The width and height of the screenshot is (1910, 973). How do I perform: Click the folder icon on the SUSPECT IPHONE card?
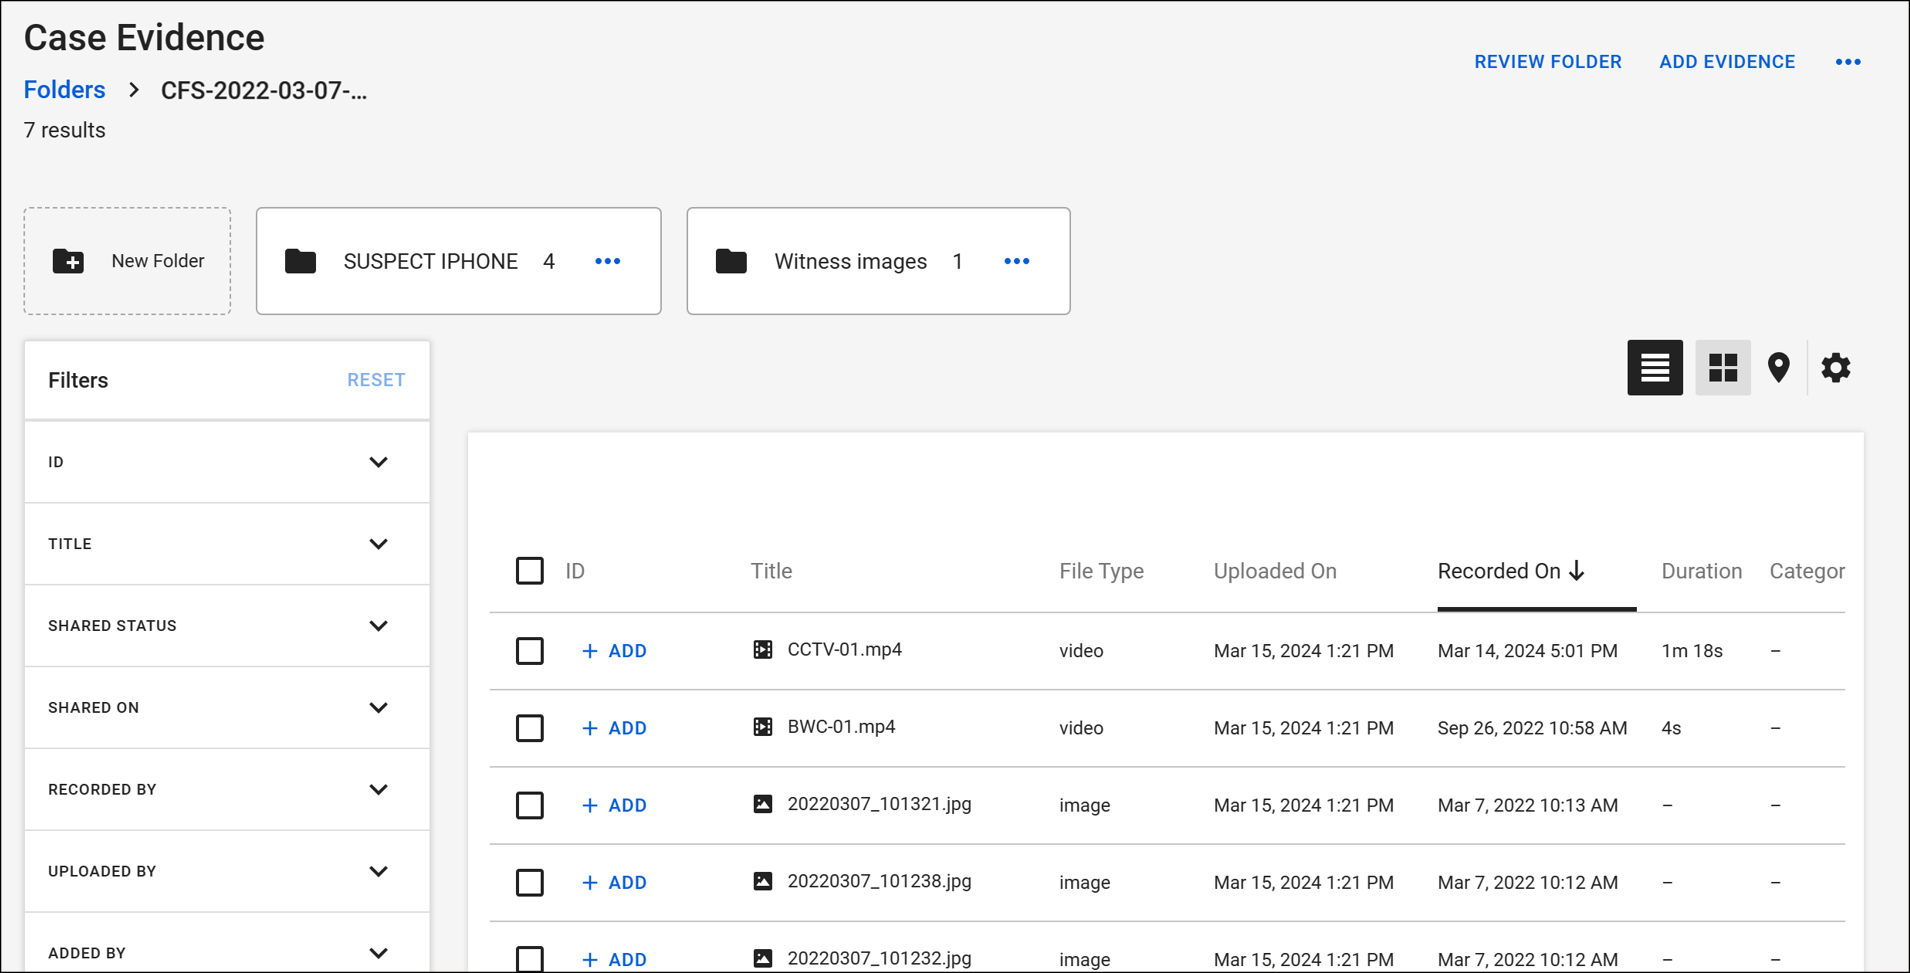coord(301,261)
